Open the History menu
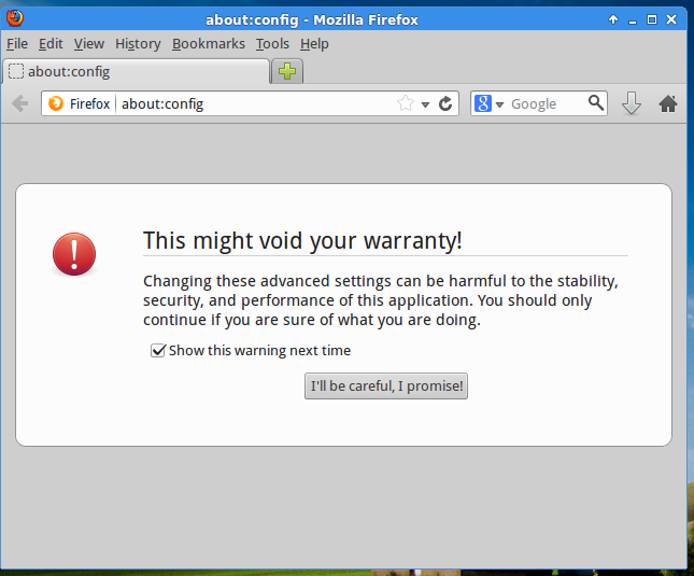Image resolution: width=694 pixels, height=576 pixels. (x=137, y=44)
